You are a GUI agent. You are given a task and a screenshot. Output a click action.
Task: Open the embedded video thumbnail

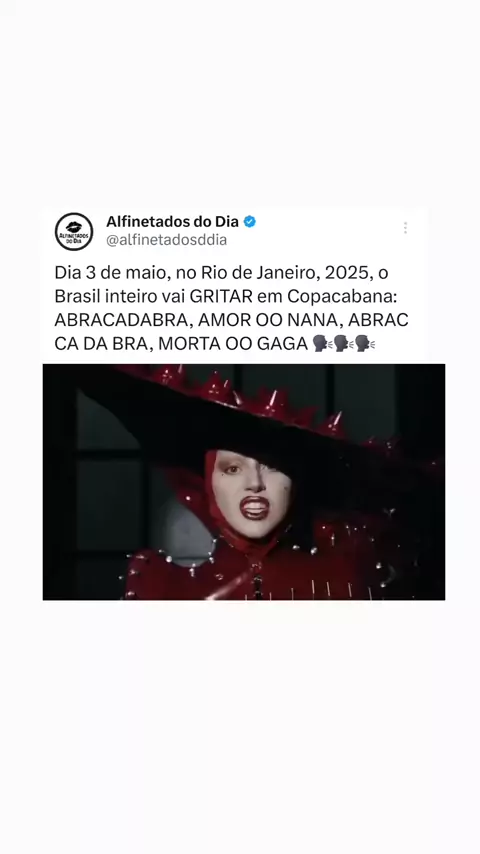(244, 482)
